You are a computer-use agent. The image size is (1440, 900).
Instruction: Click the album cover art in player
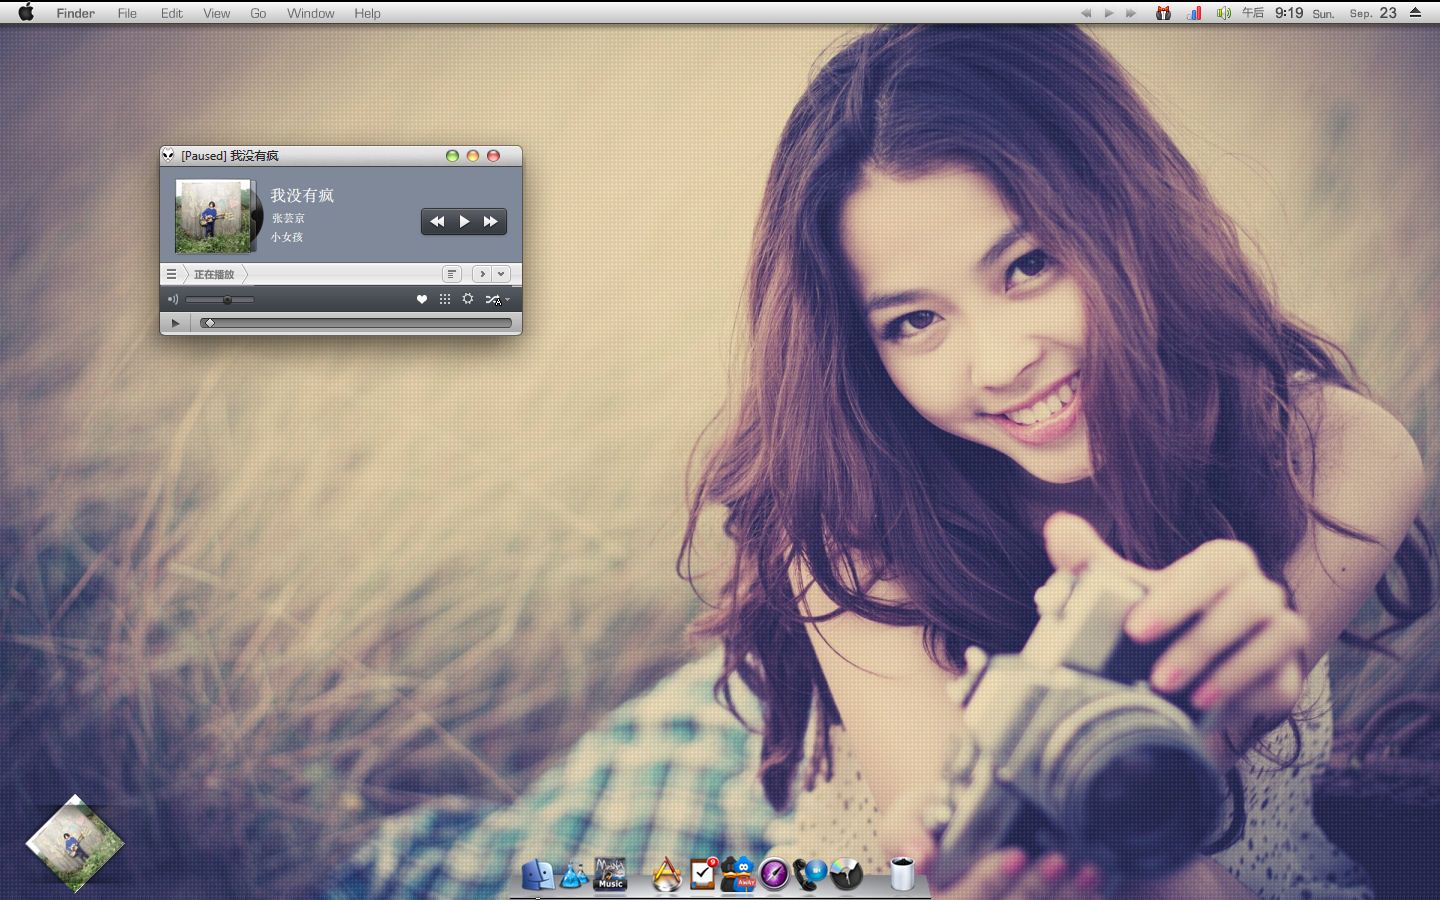coord(213,216)
